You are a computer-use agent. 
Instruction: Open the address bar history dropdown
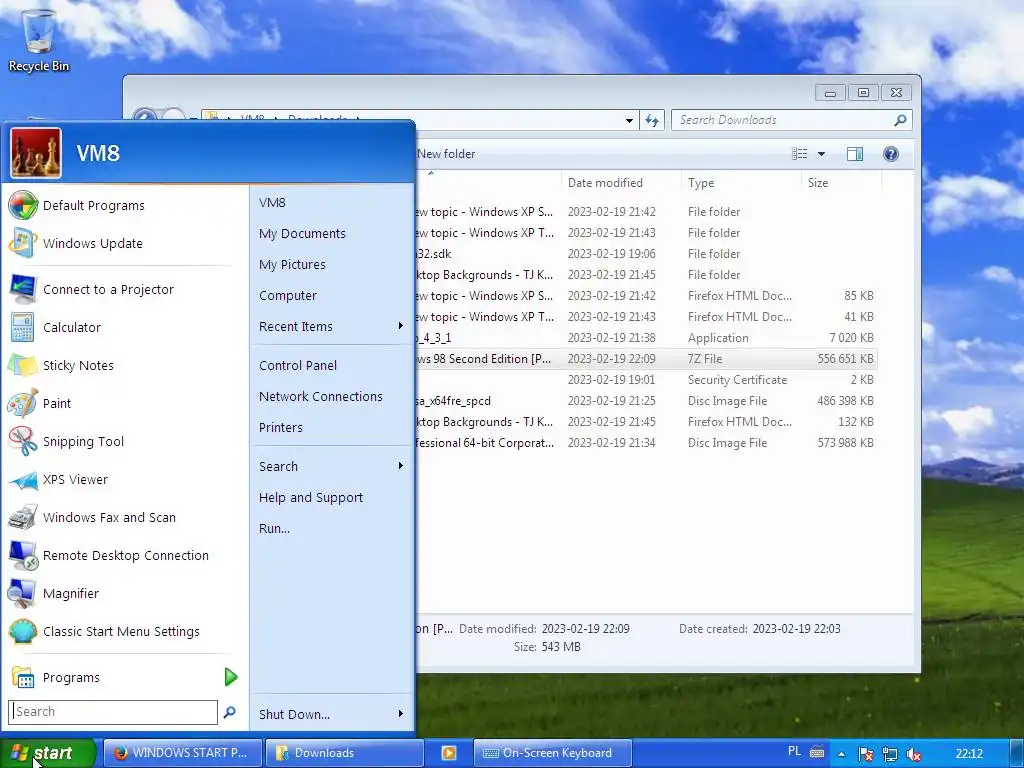click(629, 121)
